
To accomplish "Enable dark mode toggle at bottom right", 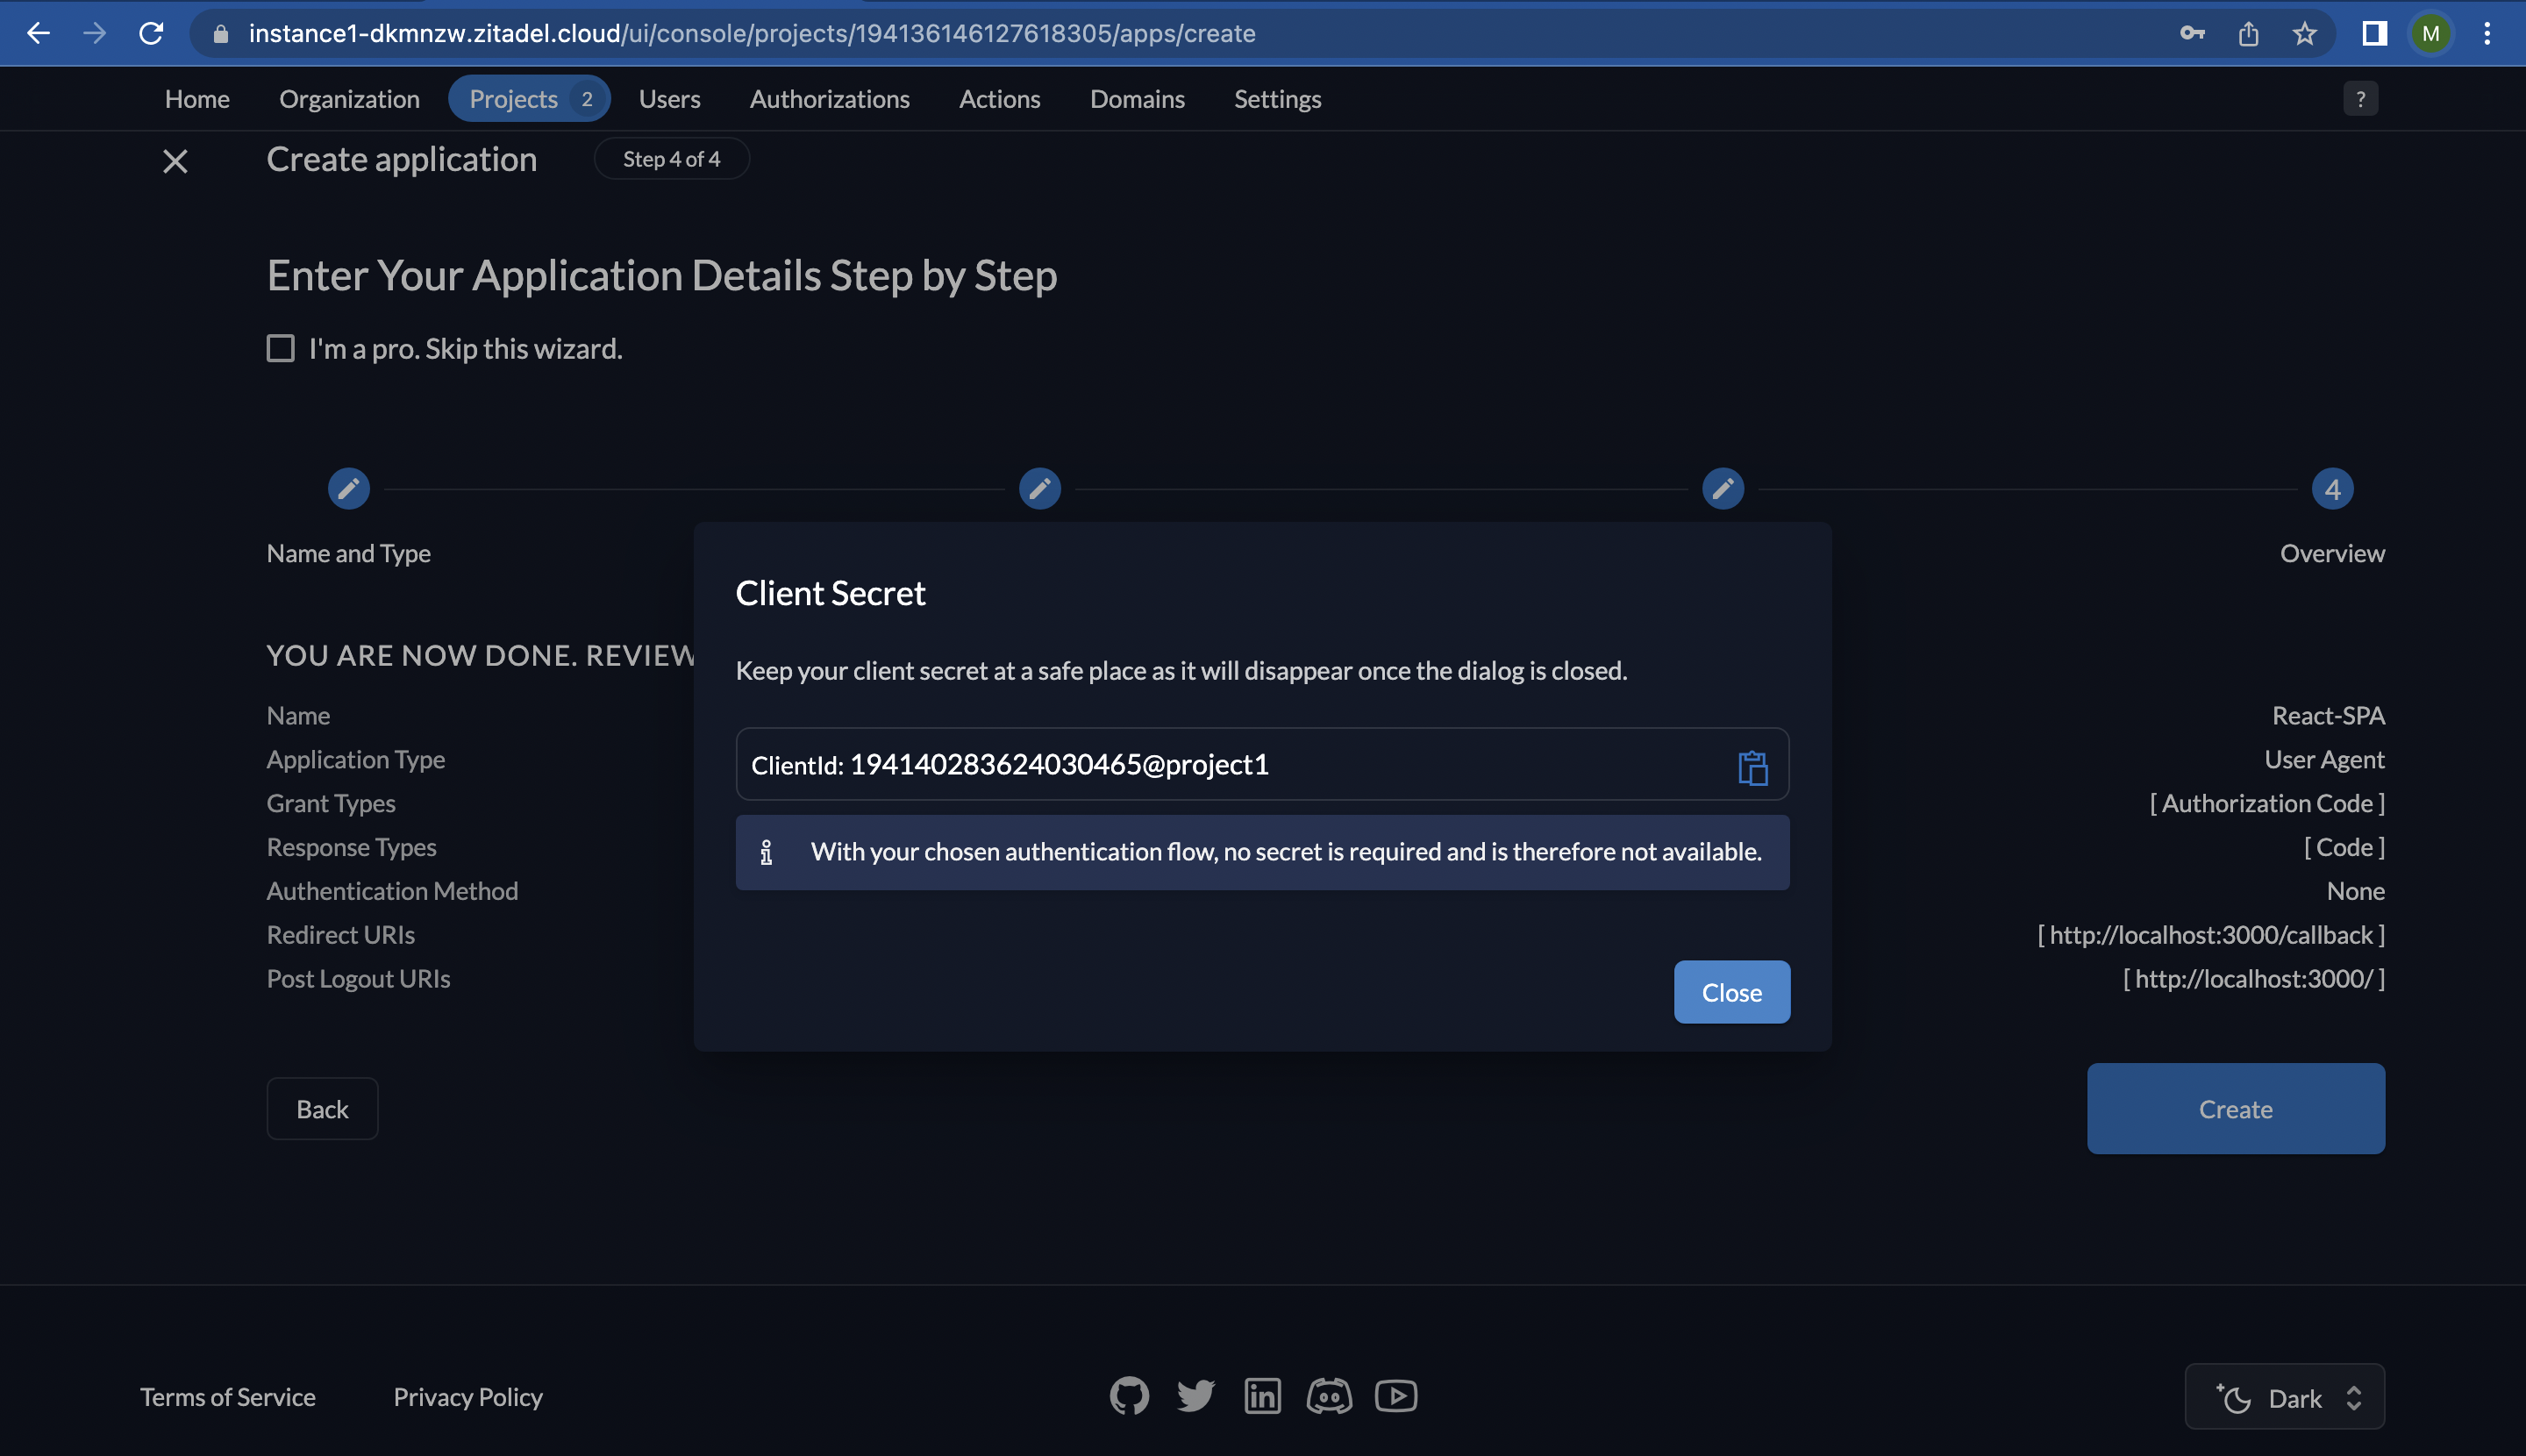I will click(2285, 1395).
